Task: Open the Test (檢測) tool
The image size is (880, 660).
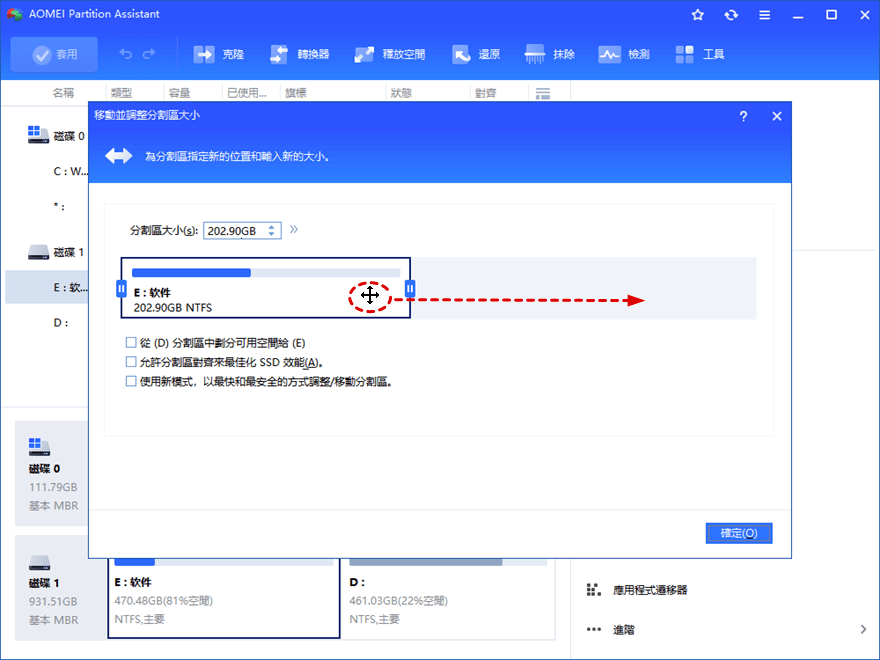Action: (624, 54)
